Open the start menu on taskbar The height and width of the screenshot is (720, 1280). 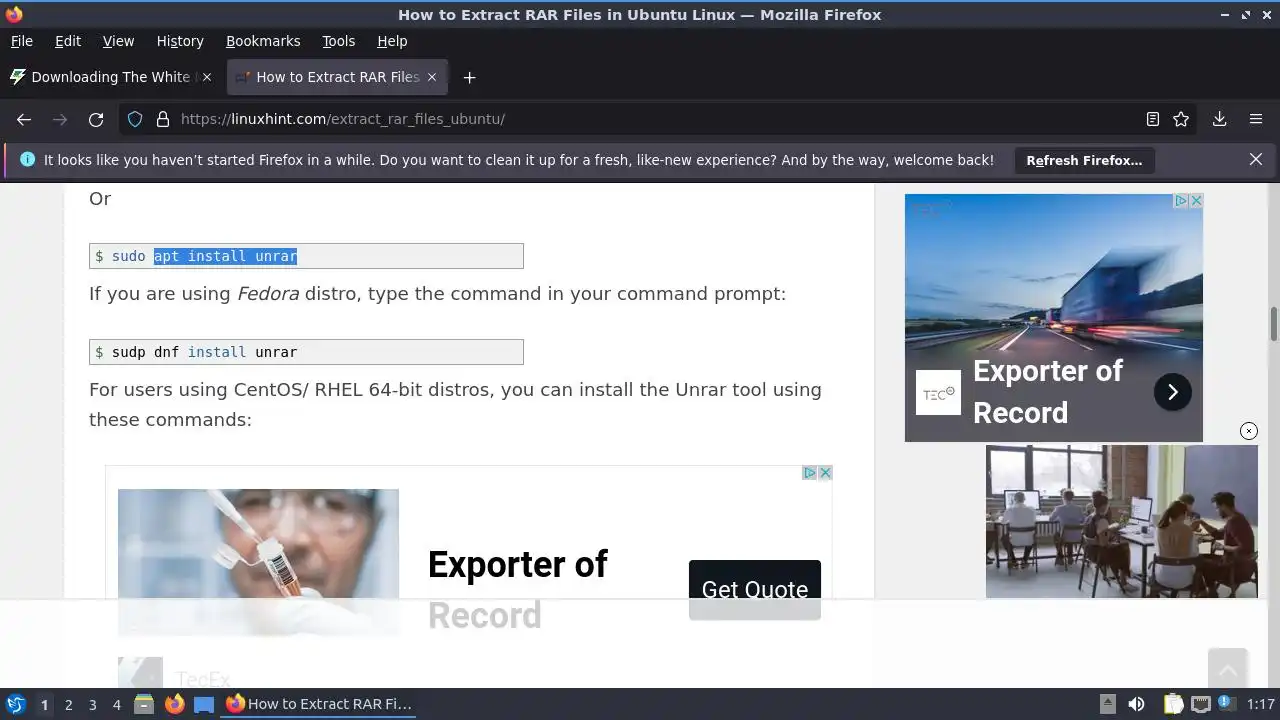[16, 704]
